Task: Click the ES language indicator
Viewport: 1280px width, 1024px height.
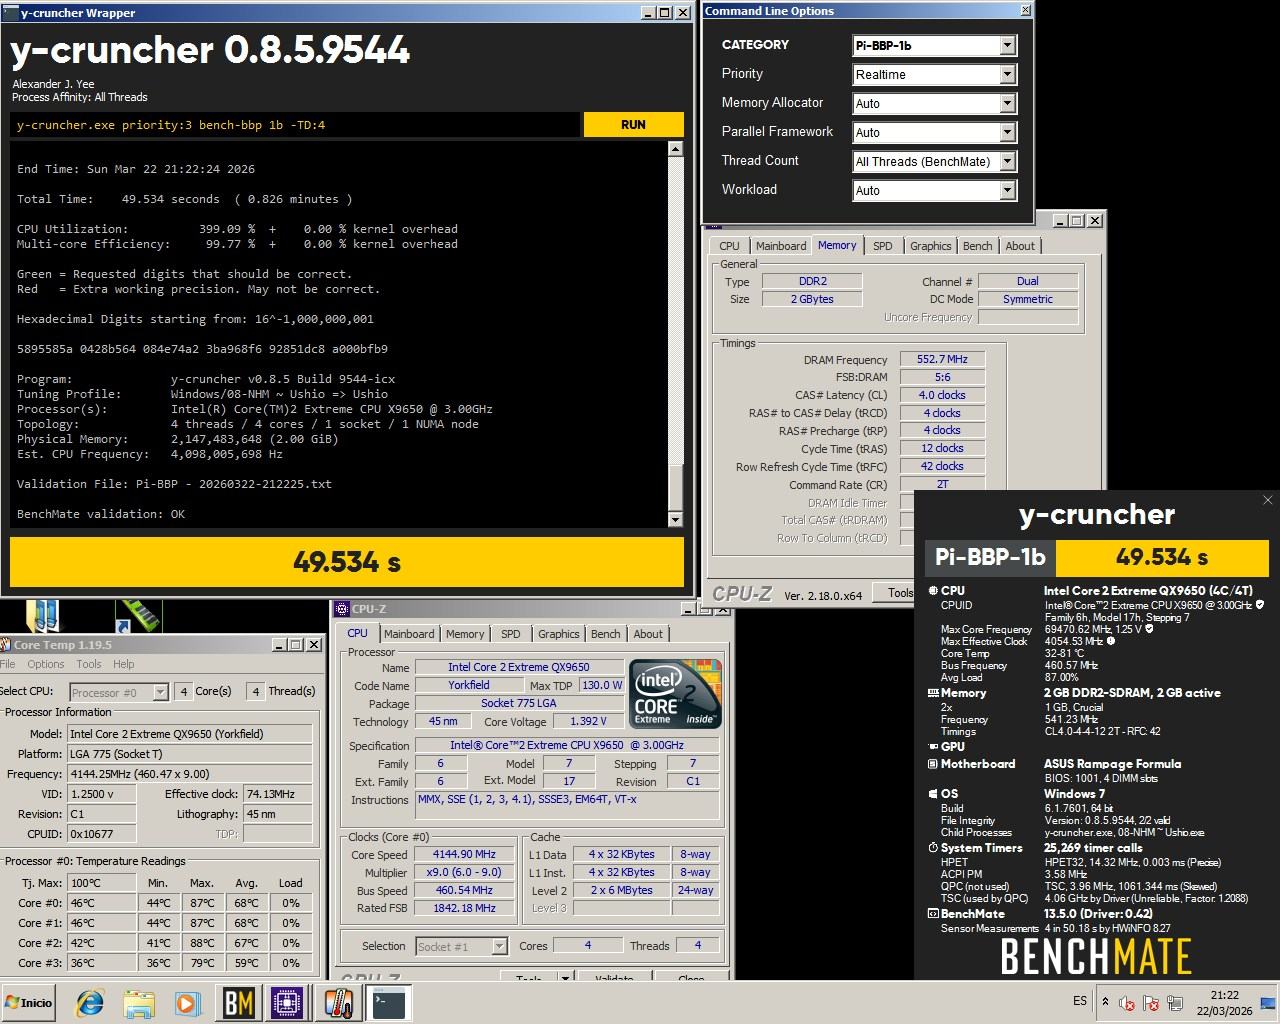Action: point(1080,1001)
